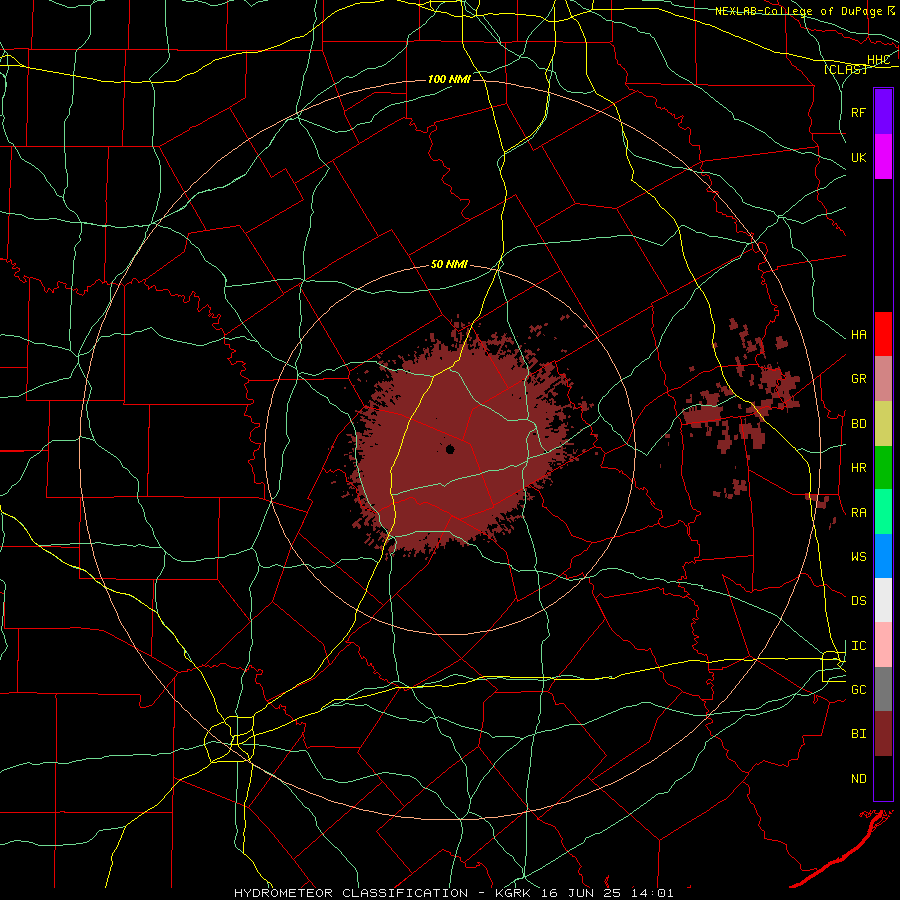Select the gray GC legend color swatch
The height and width of the screenshot is (900, 900).
click(883, 689)
